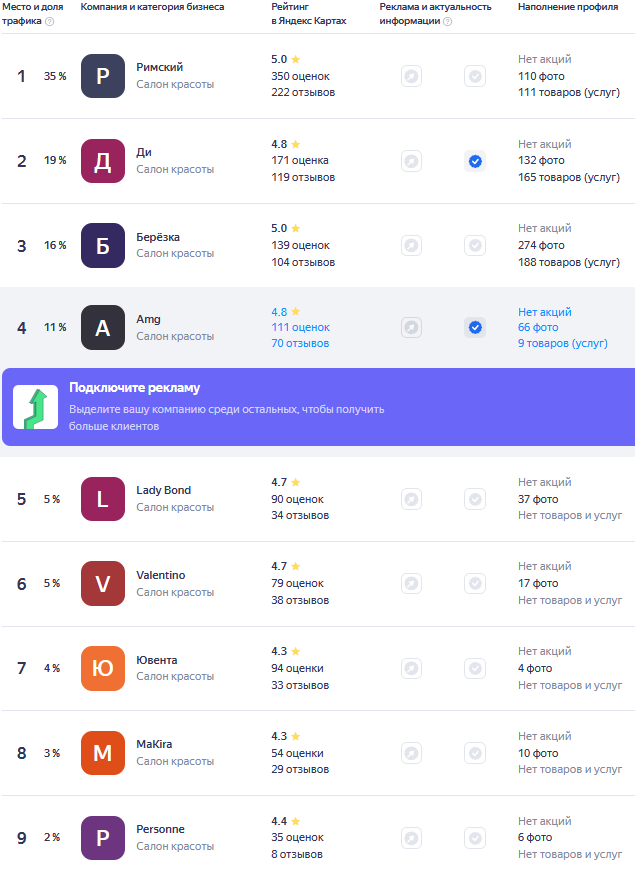Click the "70 отзывов" link for Amg
Screen dimensions: 635x875
(x=300, y=343)
